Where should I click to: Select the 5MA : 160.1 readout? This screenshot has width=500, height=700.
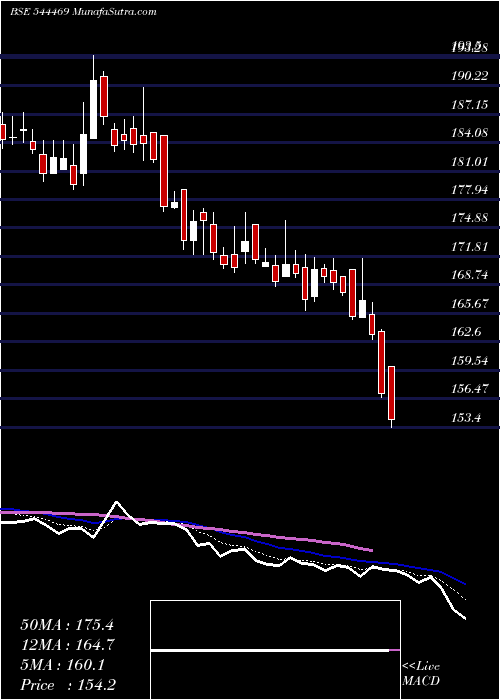pyautogui.click(x=62, y=665)
